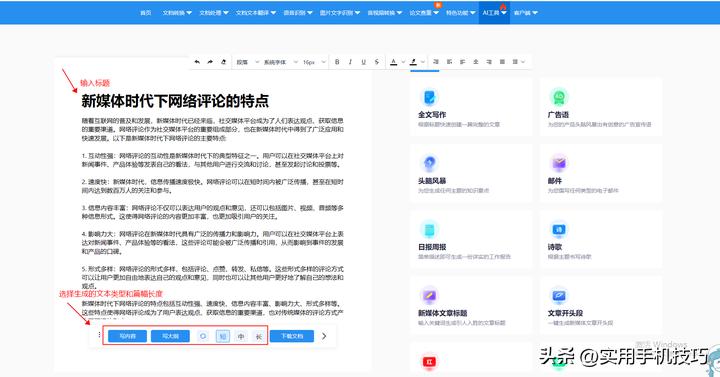Click paragraph beginning '5. 形式多样'
The width and height of the screenshot is (720, 377).
pyautogui.click(x=213, y=277)
